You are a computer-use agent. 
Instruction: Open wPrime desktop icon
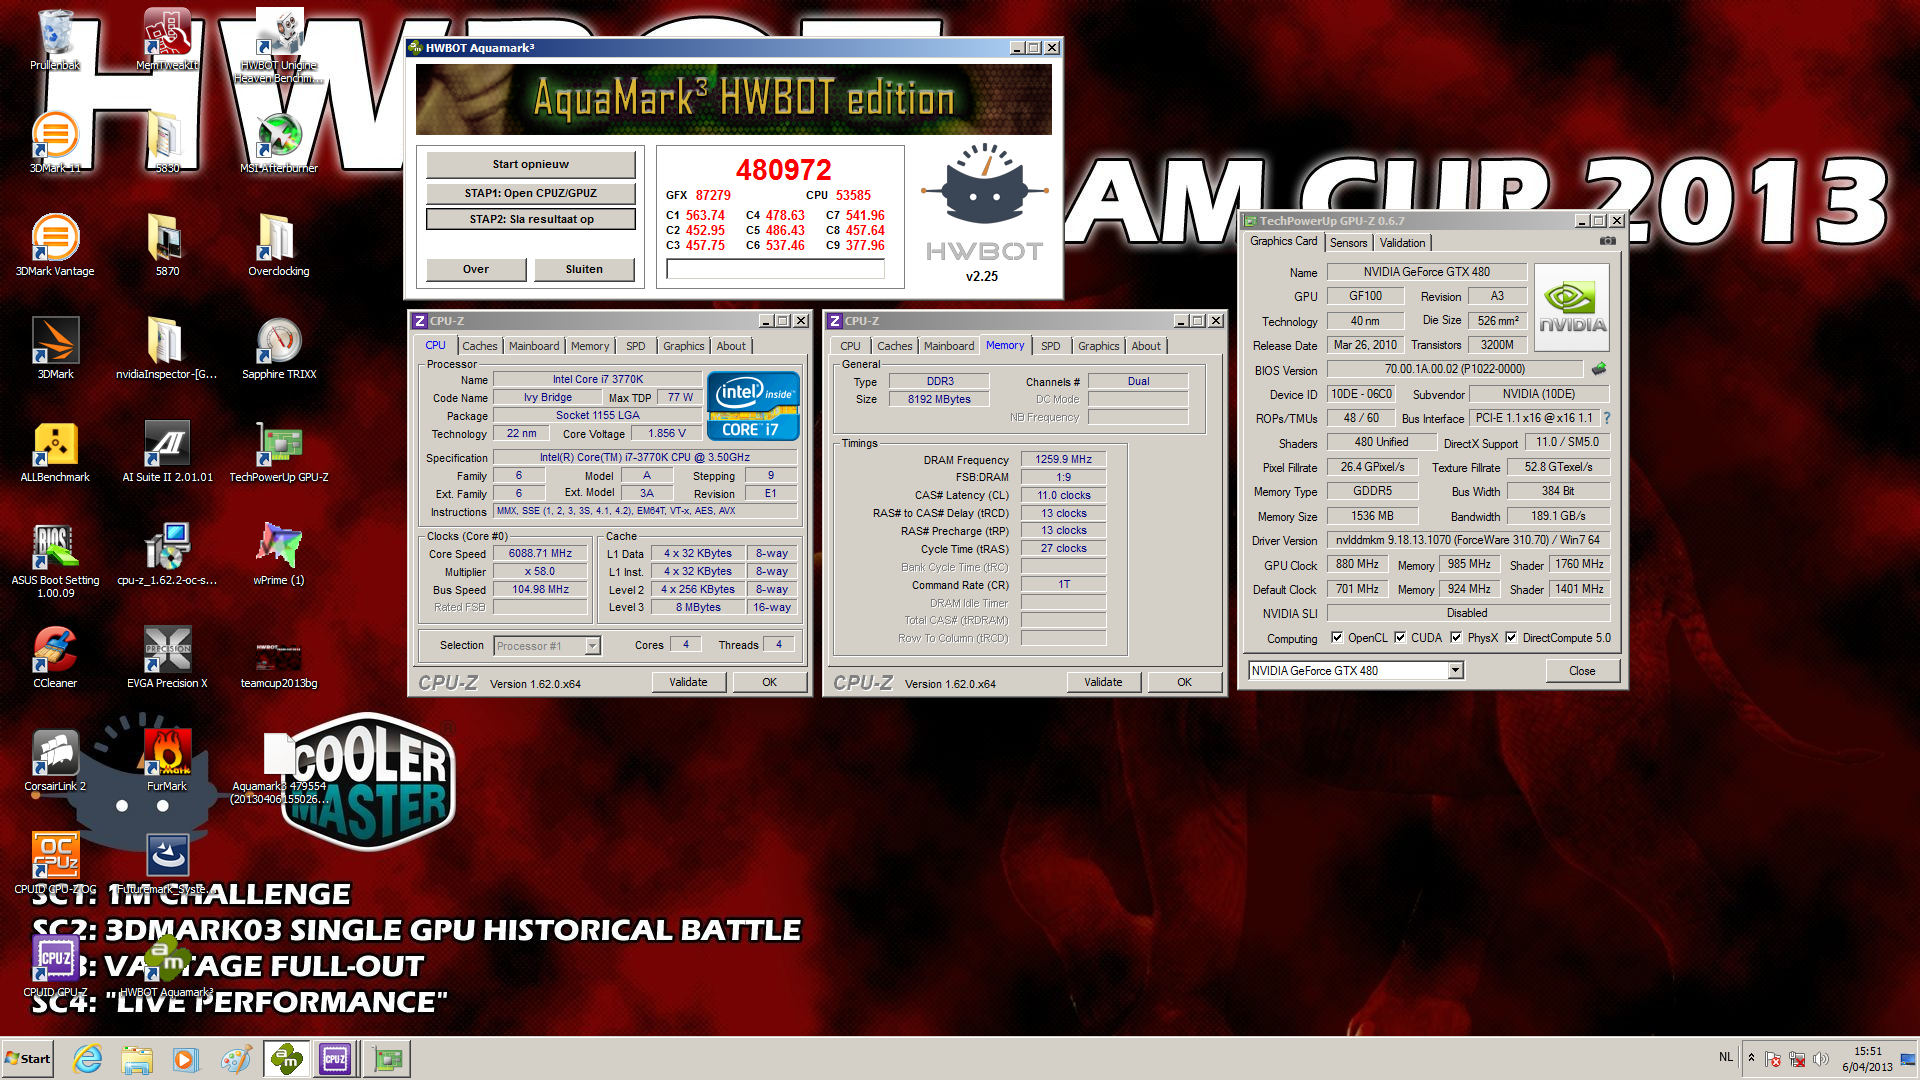(x=279, y=554)
